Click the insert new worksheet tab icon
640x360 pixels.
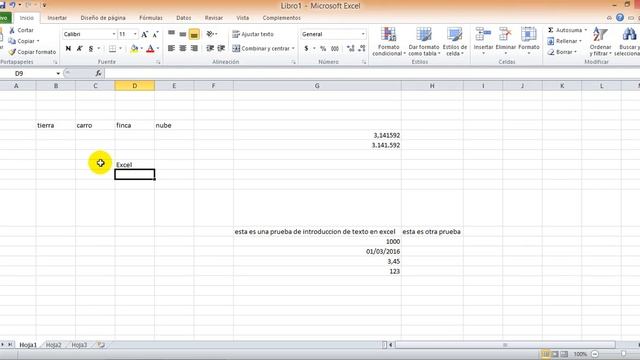(101, 345)
